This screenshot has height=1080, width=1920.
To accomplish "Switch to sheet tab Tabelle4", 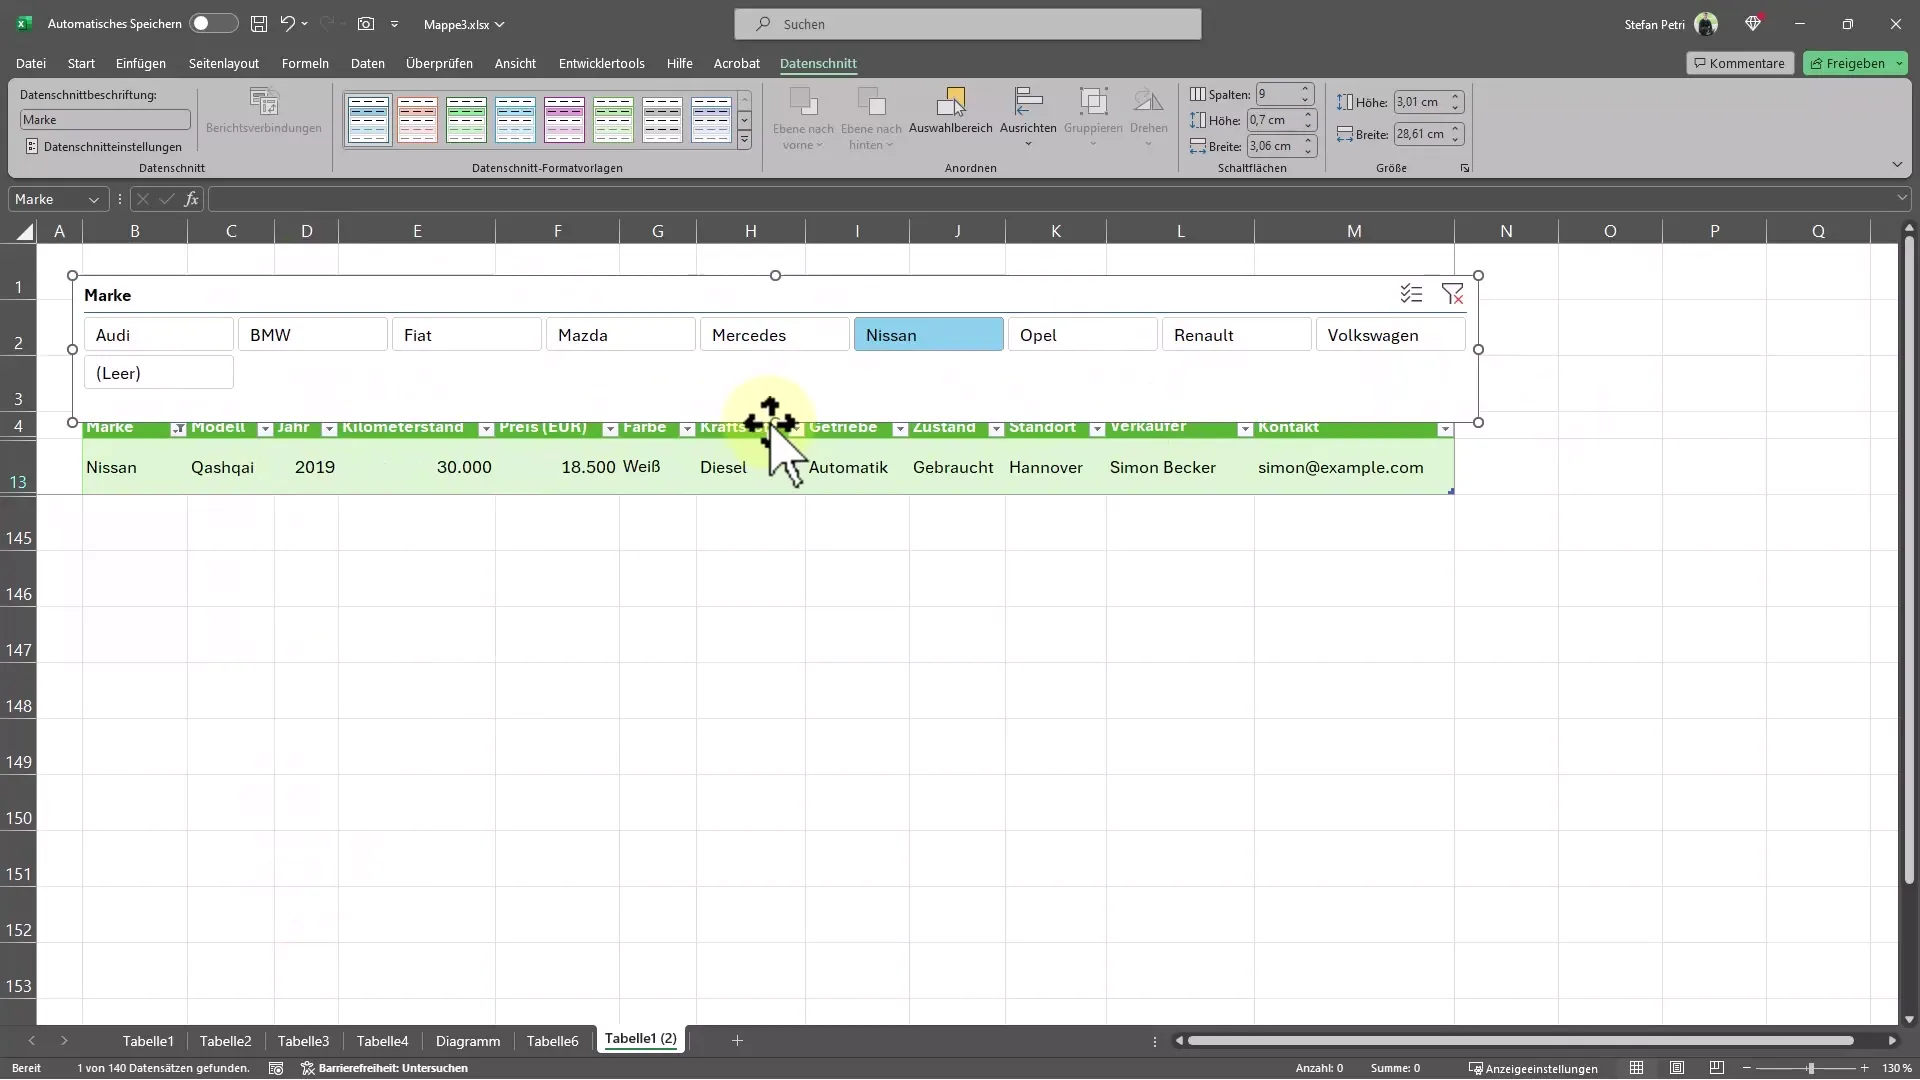I will [x=382, y=1041].
